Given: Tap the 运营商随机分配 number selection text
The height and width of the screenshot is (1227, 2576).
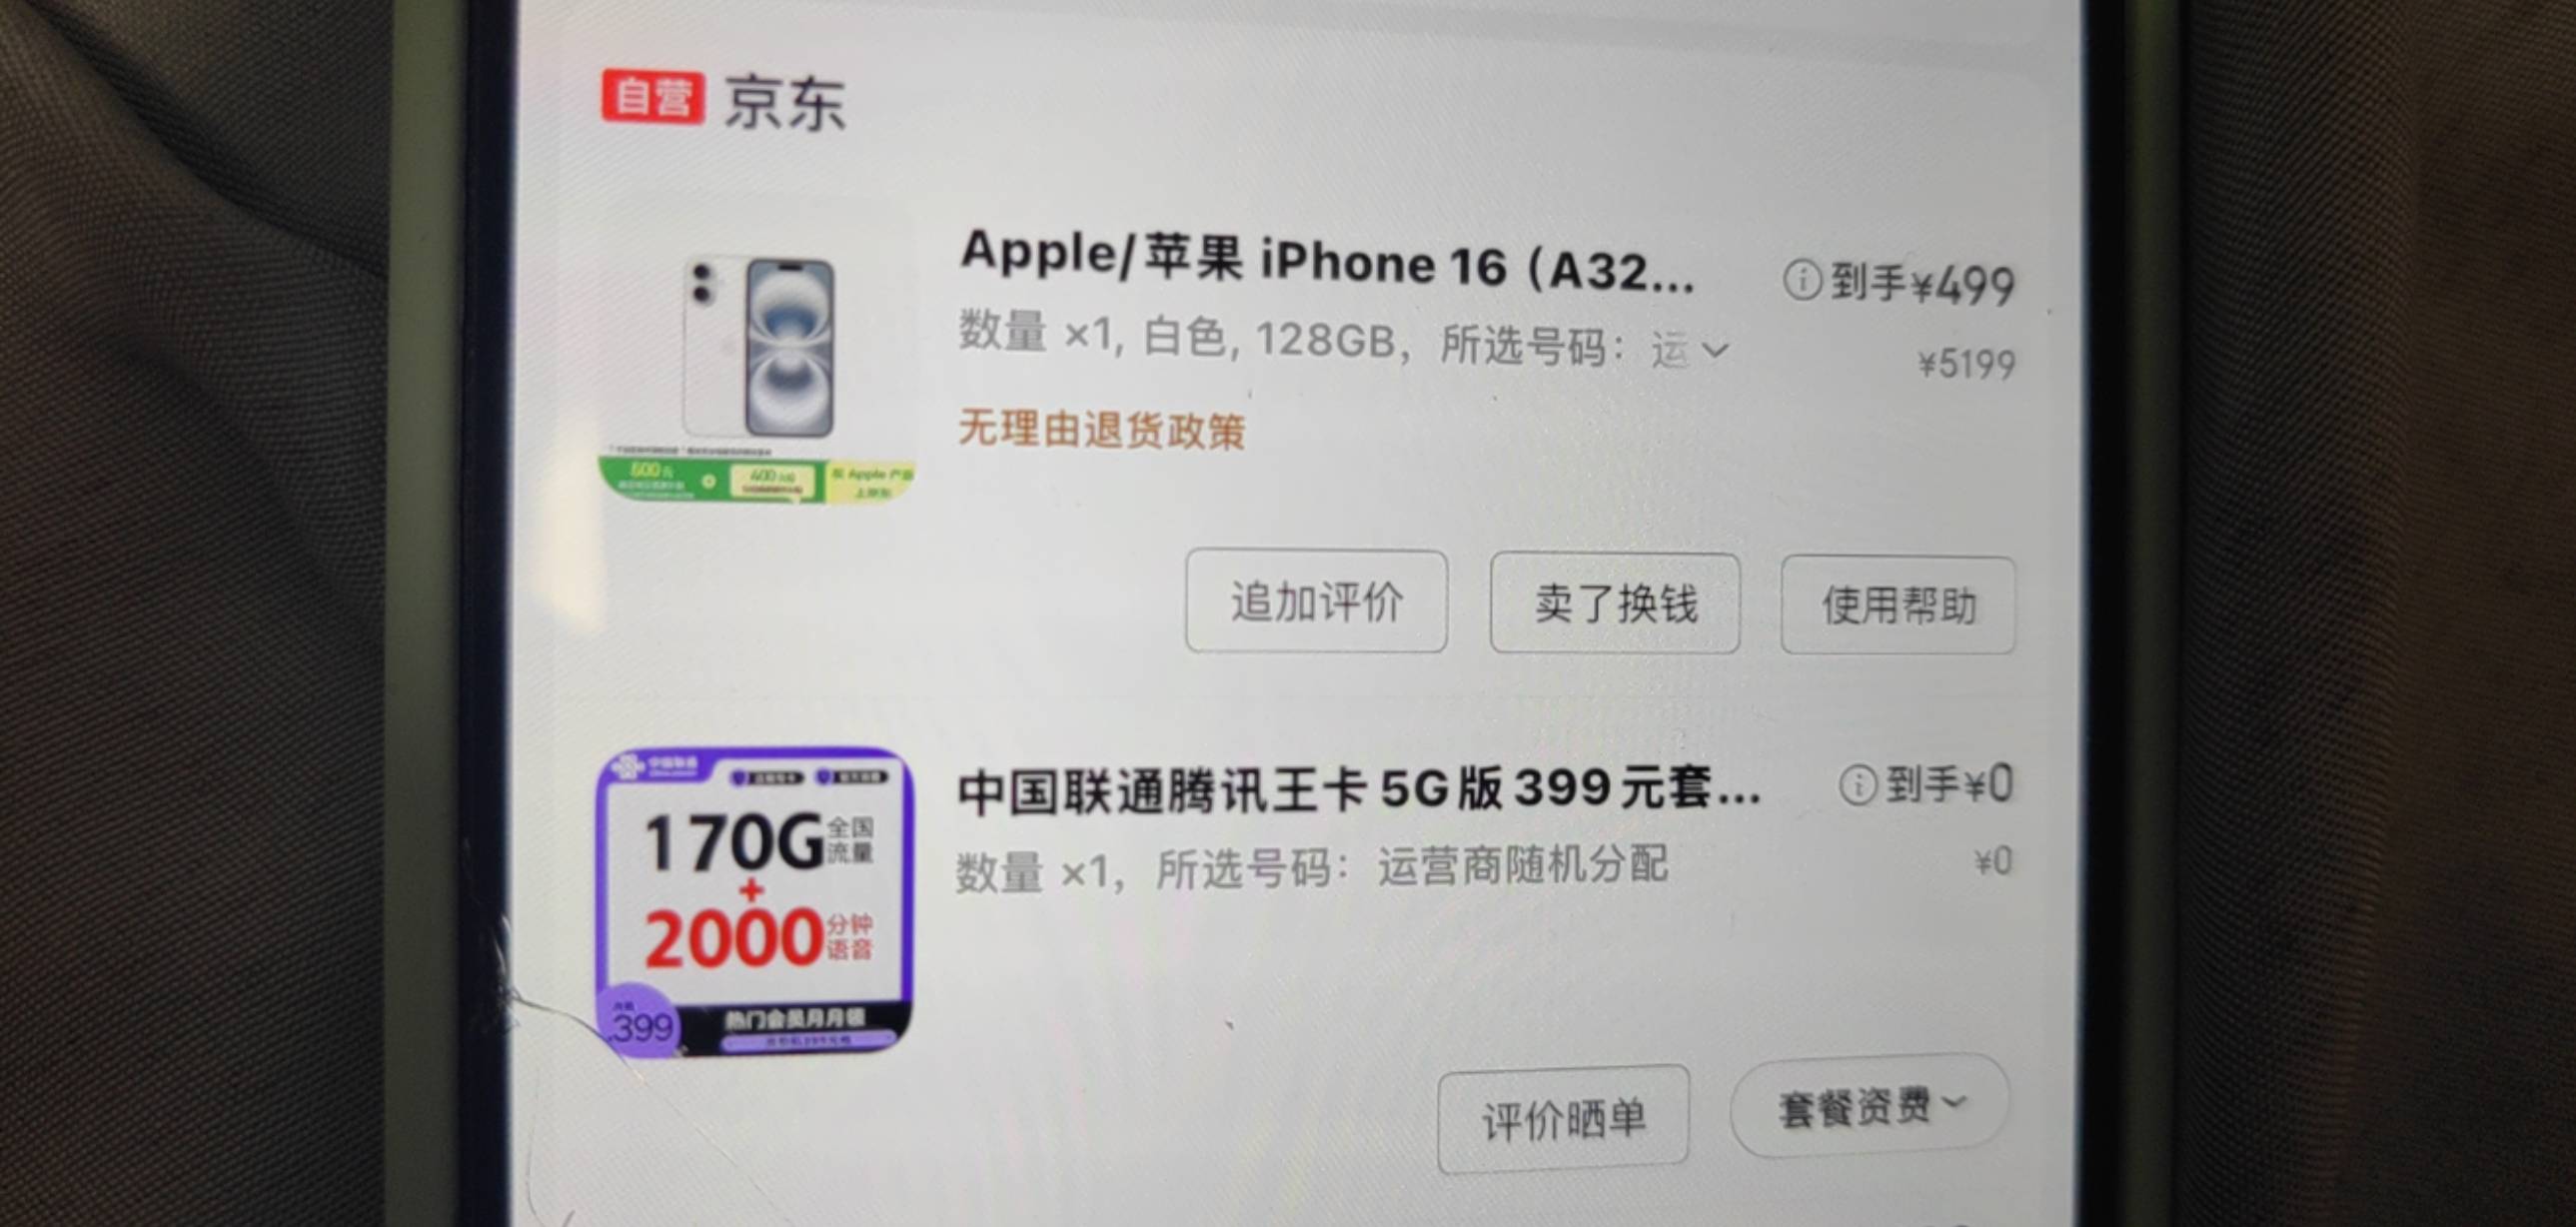Looking at the screenshot, I should (1522, 865).
